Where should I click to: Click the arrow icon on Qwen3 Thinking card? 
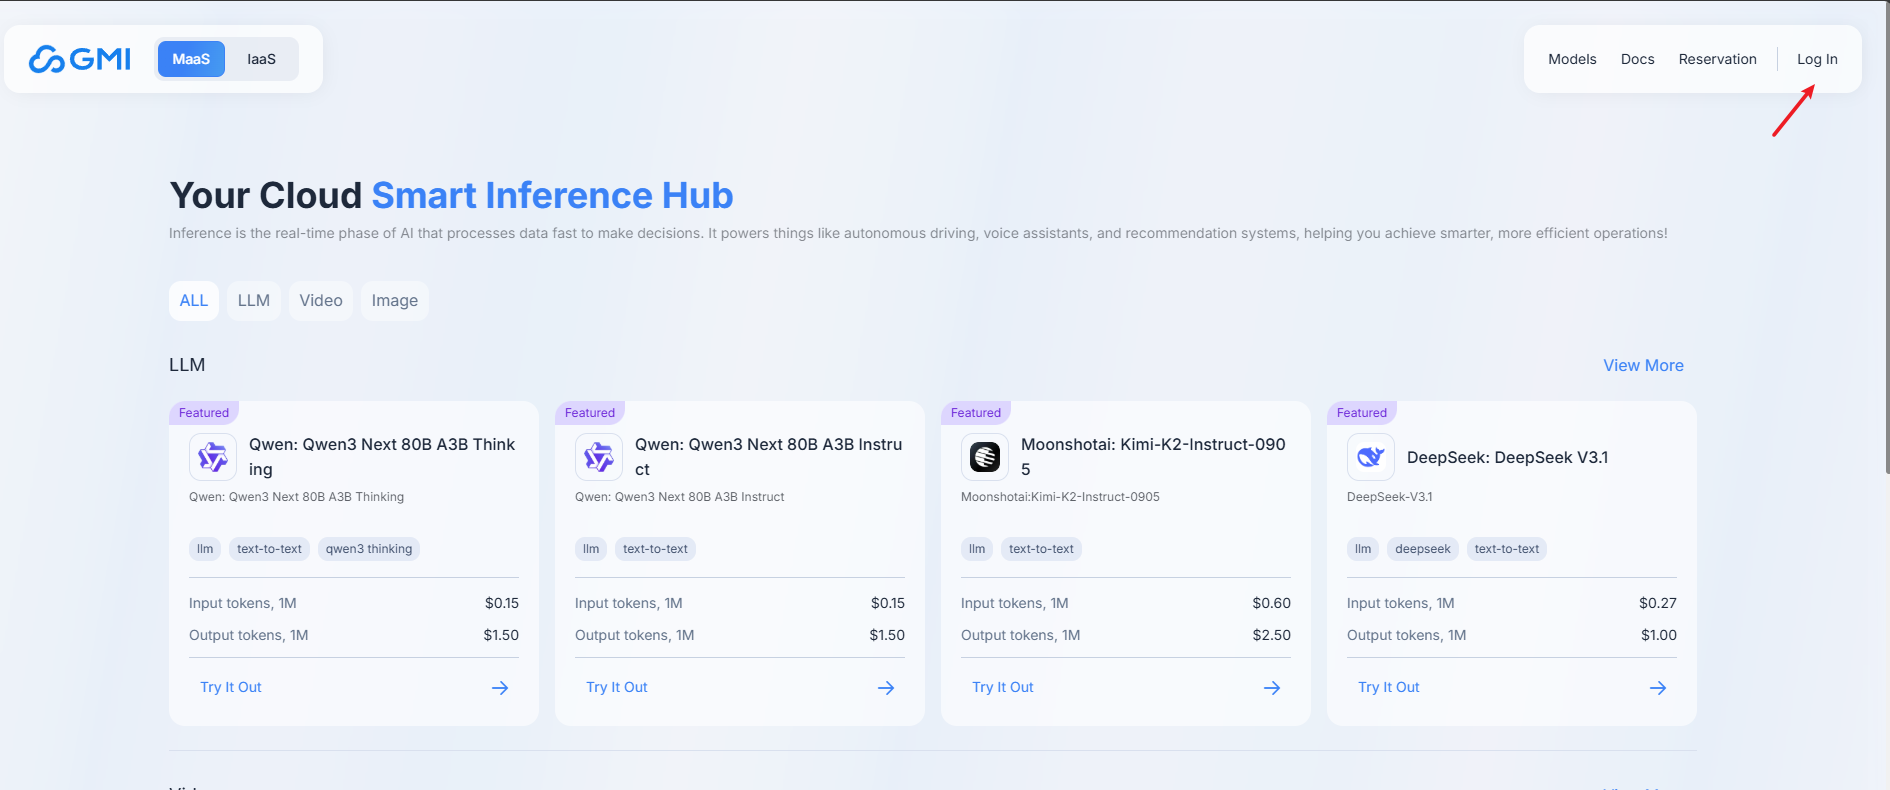tap(500, 688)
